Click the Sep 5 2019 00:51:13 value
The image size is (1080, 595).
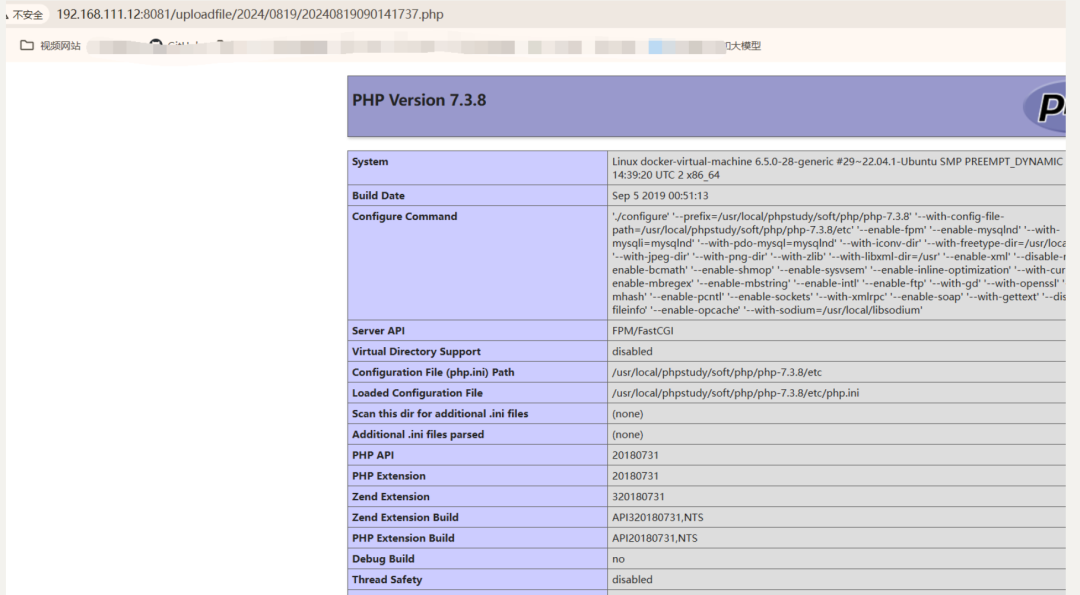(x=660, y=196)
